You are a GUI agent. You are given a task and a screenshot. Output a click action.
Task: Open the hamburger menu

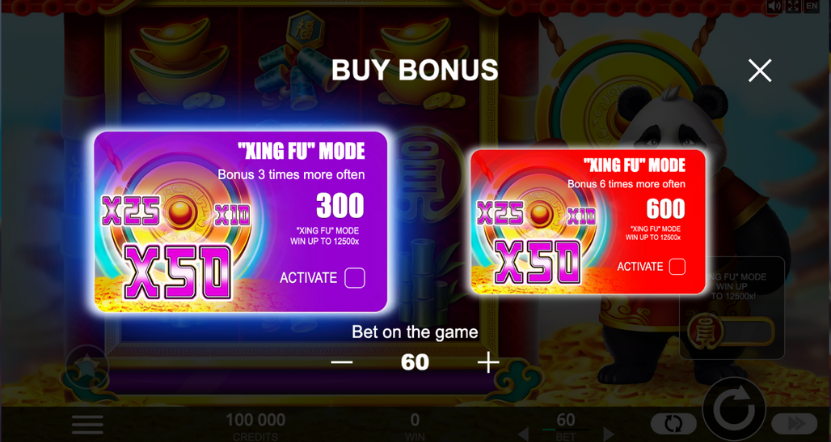pyautogui.click(x=87, y=425)
